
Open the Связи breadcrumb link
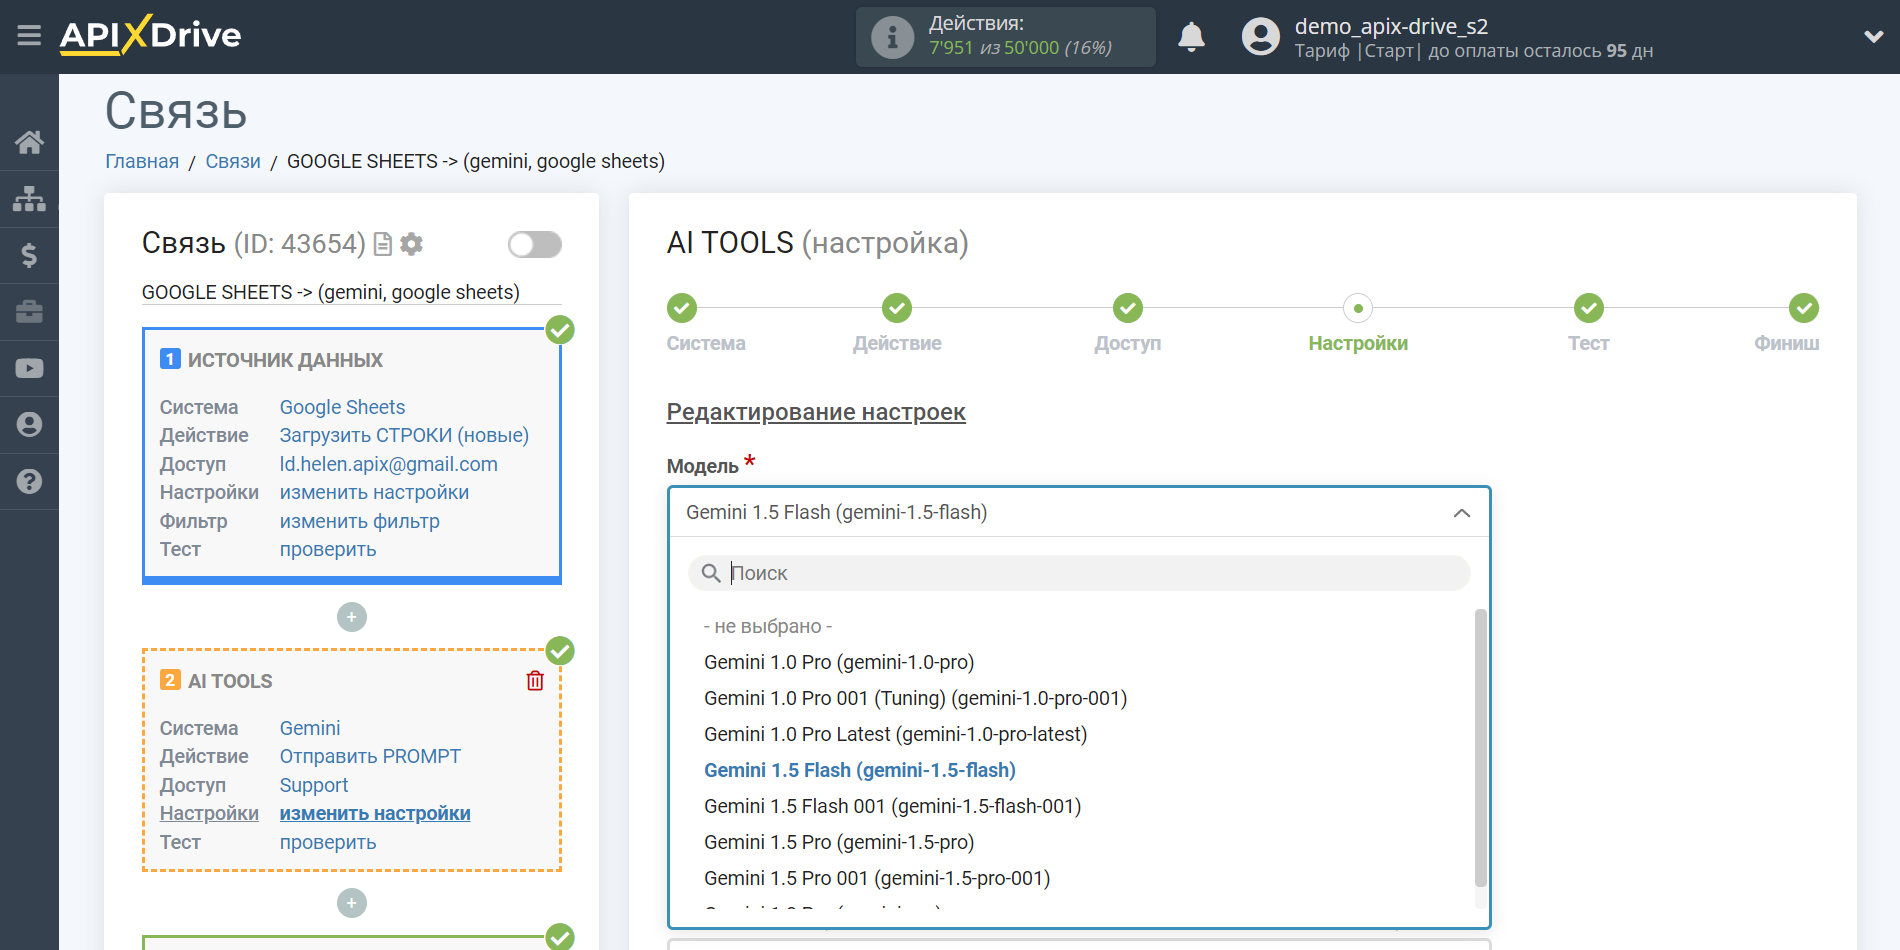[233, 161]
